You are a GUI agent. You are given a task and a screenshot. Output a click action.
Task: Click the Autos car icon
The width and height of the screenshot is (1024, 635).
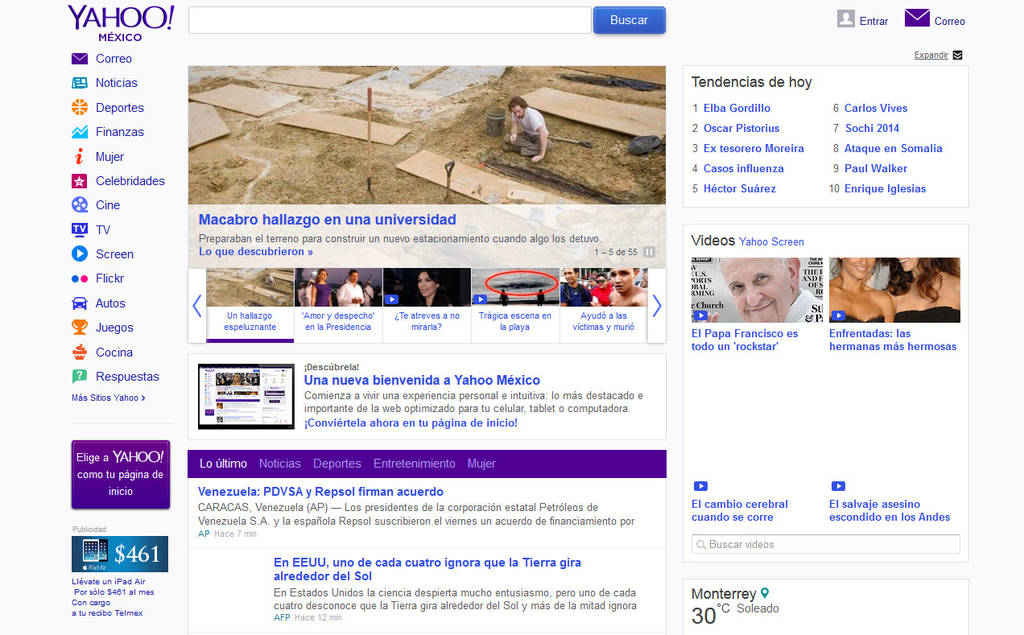[x=79, y=303]
